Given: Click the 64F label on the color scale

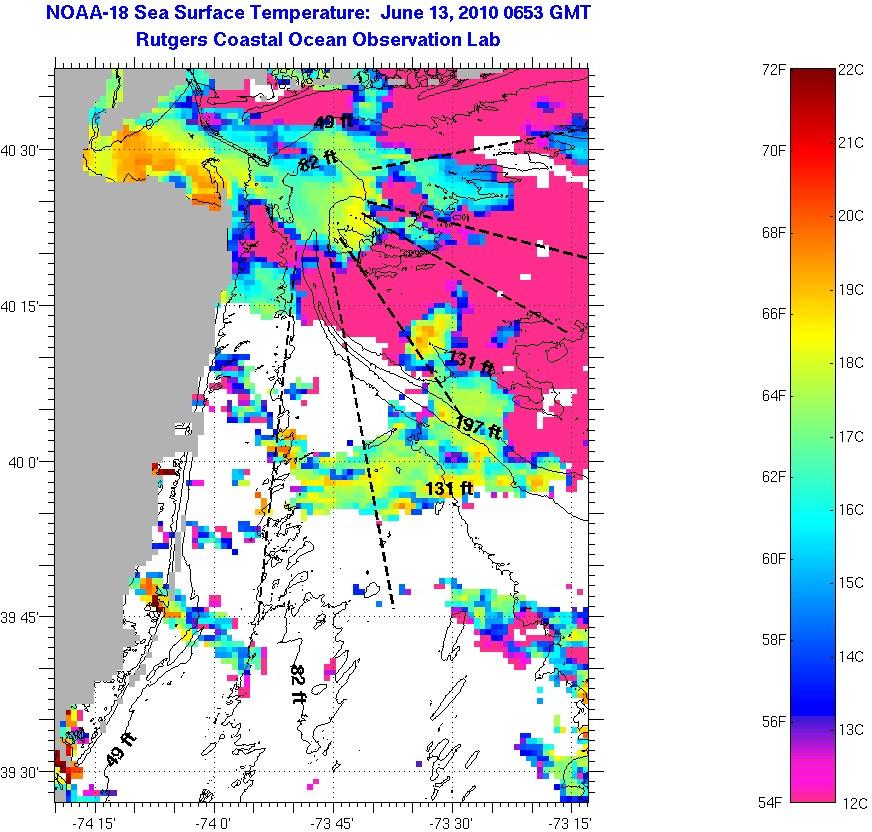Looking at the screenshot, I should tap(774, 395).
